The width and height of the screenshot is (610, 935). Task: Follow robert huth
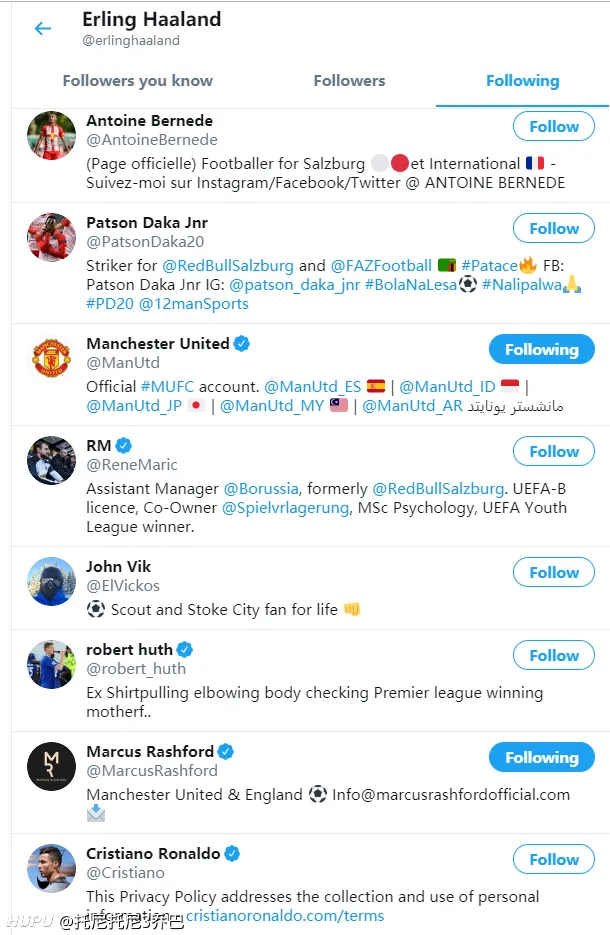(x=553, y=655)
